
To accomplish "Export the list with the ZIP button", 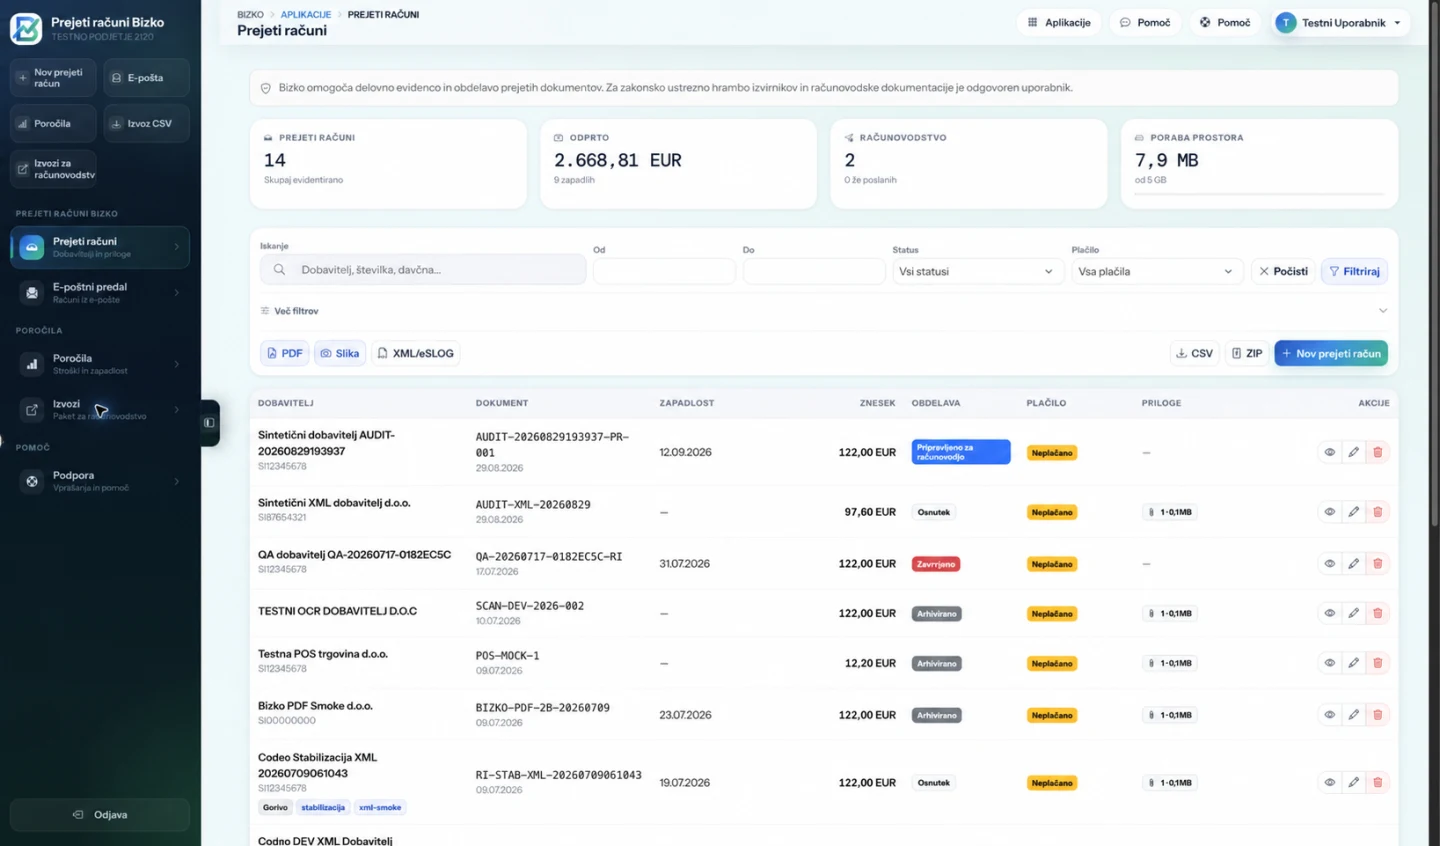I will click(1247, 353).
